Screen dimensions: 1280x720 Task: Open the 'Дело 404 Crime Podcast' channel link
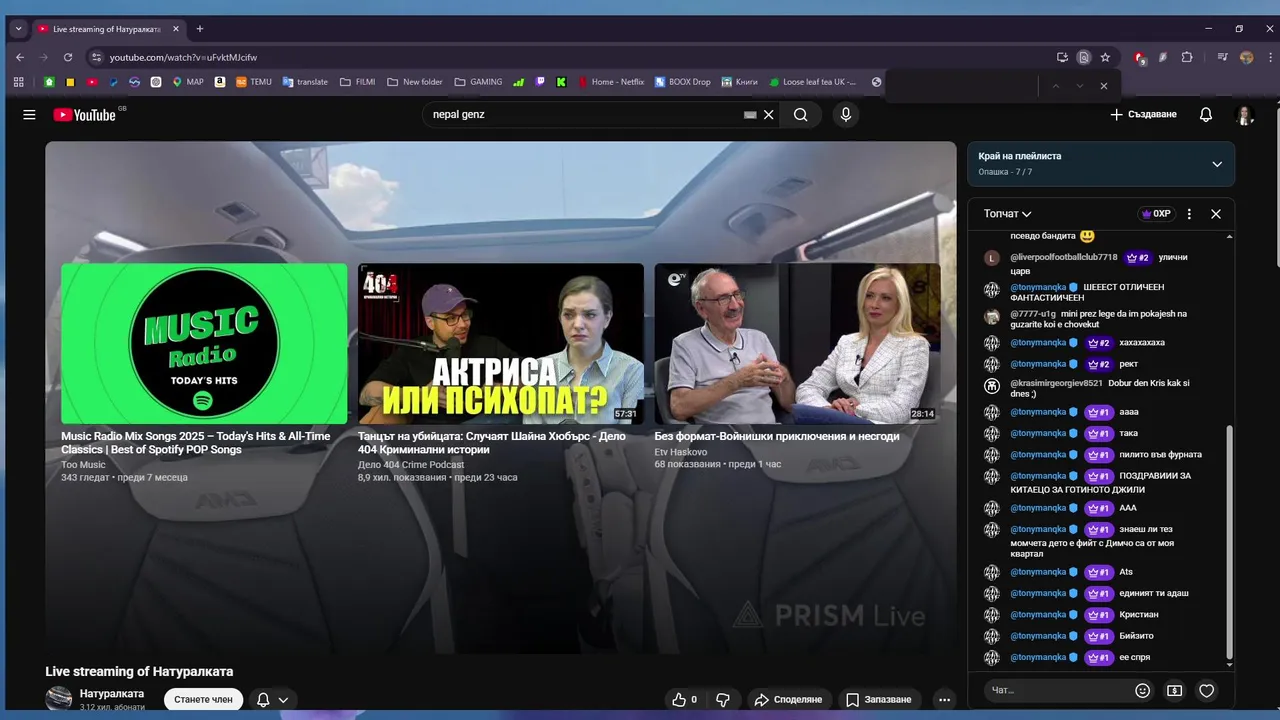coord(411,465)
